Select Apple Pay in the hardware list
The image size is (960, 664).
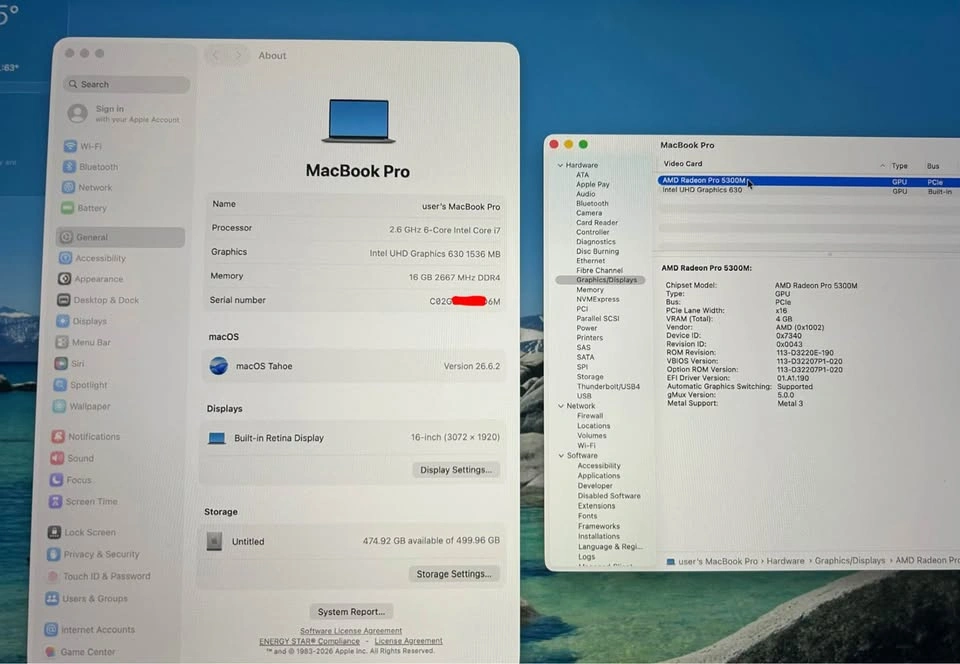click(592, 184)
